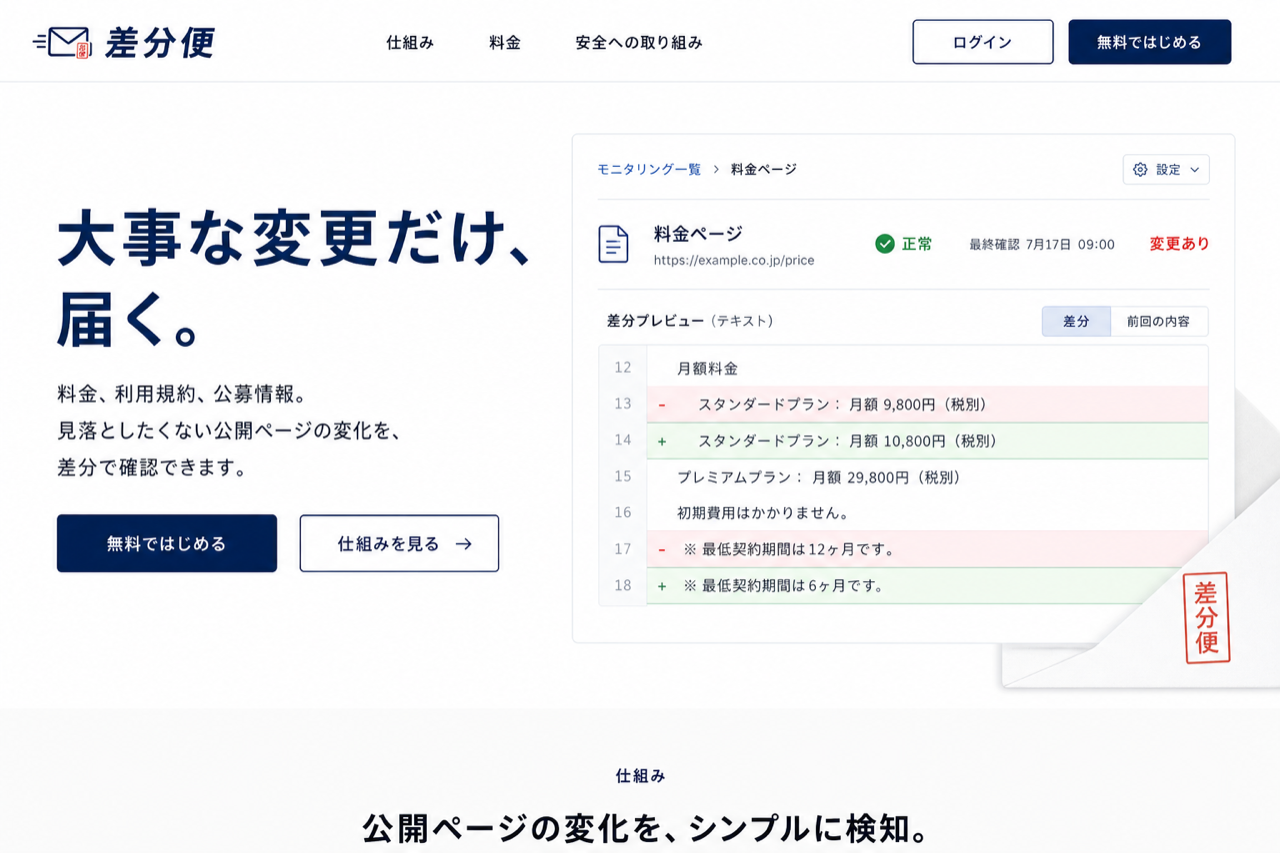
Task: Expand the chevron beside 設定
Action: click(x=1194, y=170)
